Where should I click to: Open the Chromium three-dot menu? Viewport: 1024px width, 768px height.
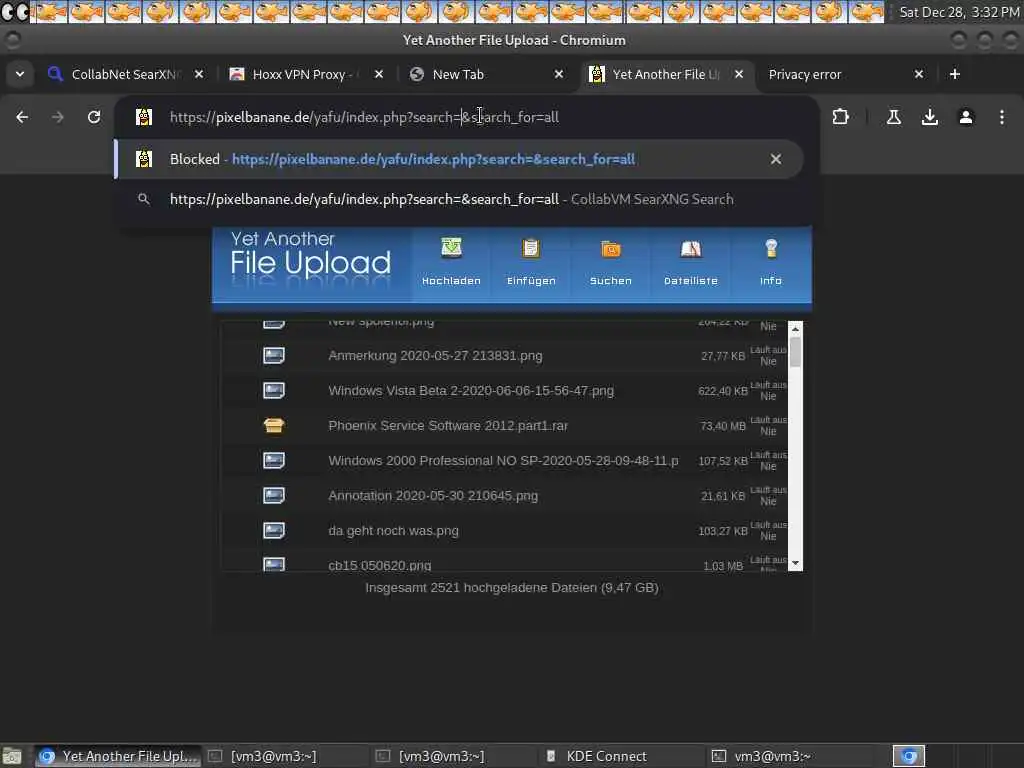coord(1002,117)
